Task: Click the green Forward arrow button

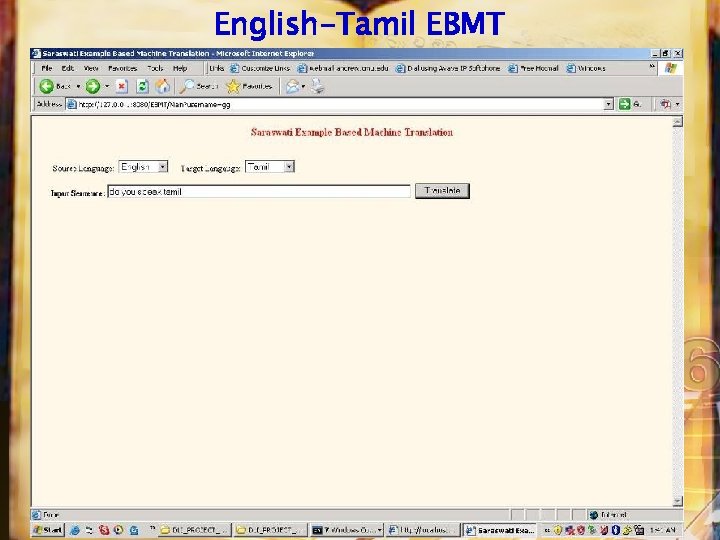Action: point(93,86)
